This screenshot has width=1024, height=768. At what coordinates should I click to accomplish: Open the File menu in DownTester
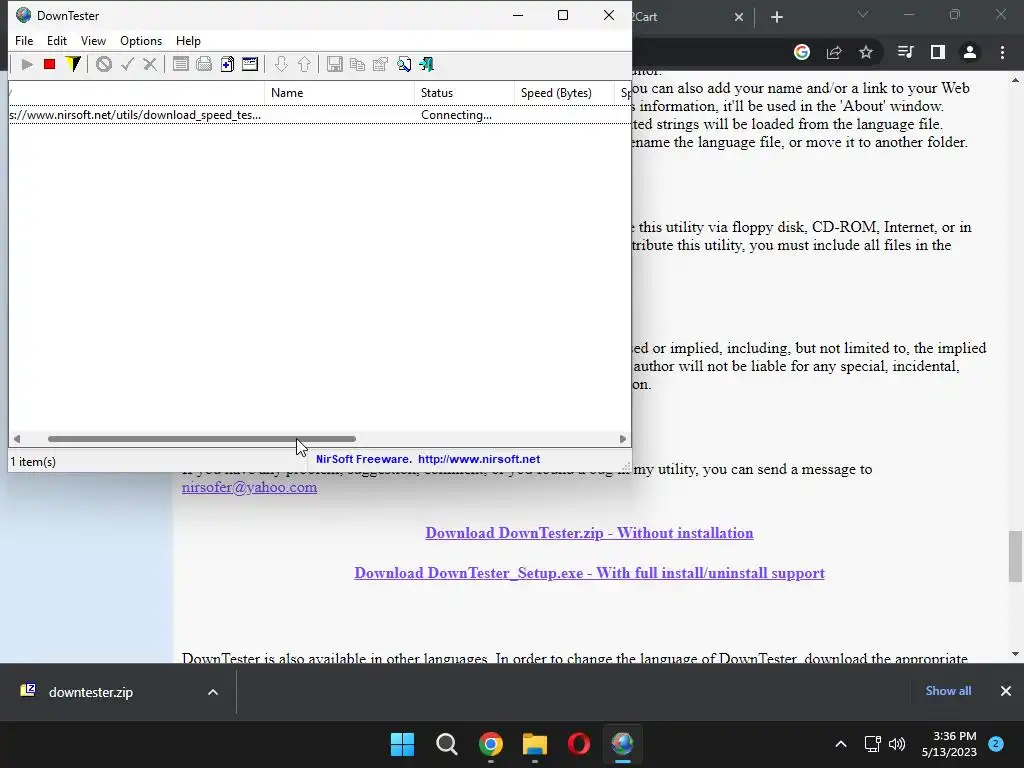pyautogui.click(x=24, y=40)
